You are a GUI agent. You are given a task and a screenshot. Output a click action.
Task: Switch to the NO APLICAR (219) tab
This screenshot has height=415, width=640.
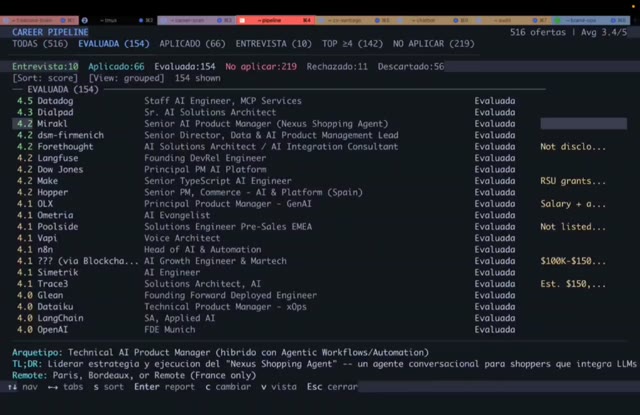pyautogui.click(x=434, y=44)
